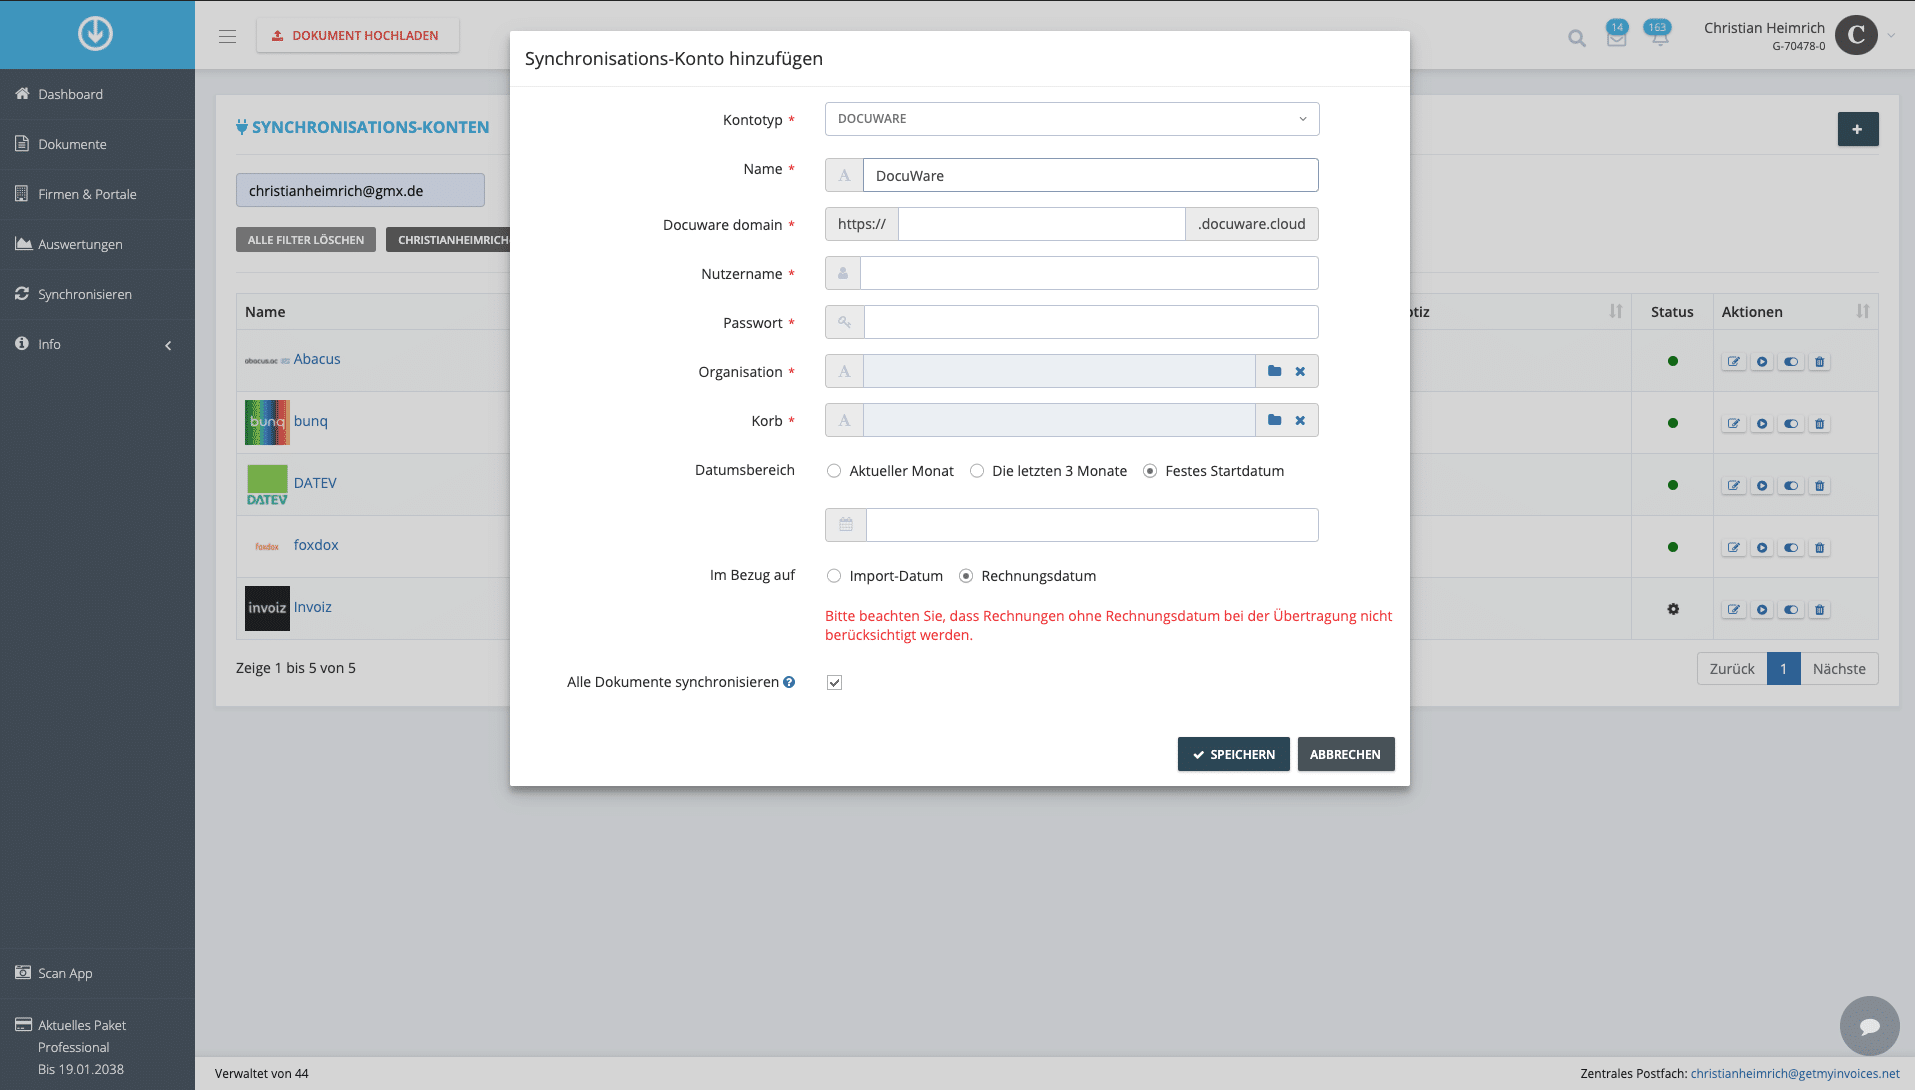Screen dimensions: 1915x1090
Task: Click help icon next to Alle Dokumente synchronisieren
Action: (789, 682)
